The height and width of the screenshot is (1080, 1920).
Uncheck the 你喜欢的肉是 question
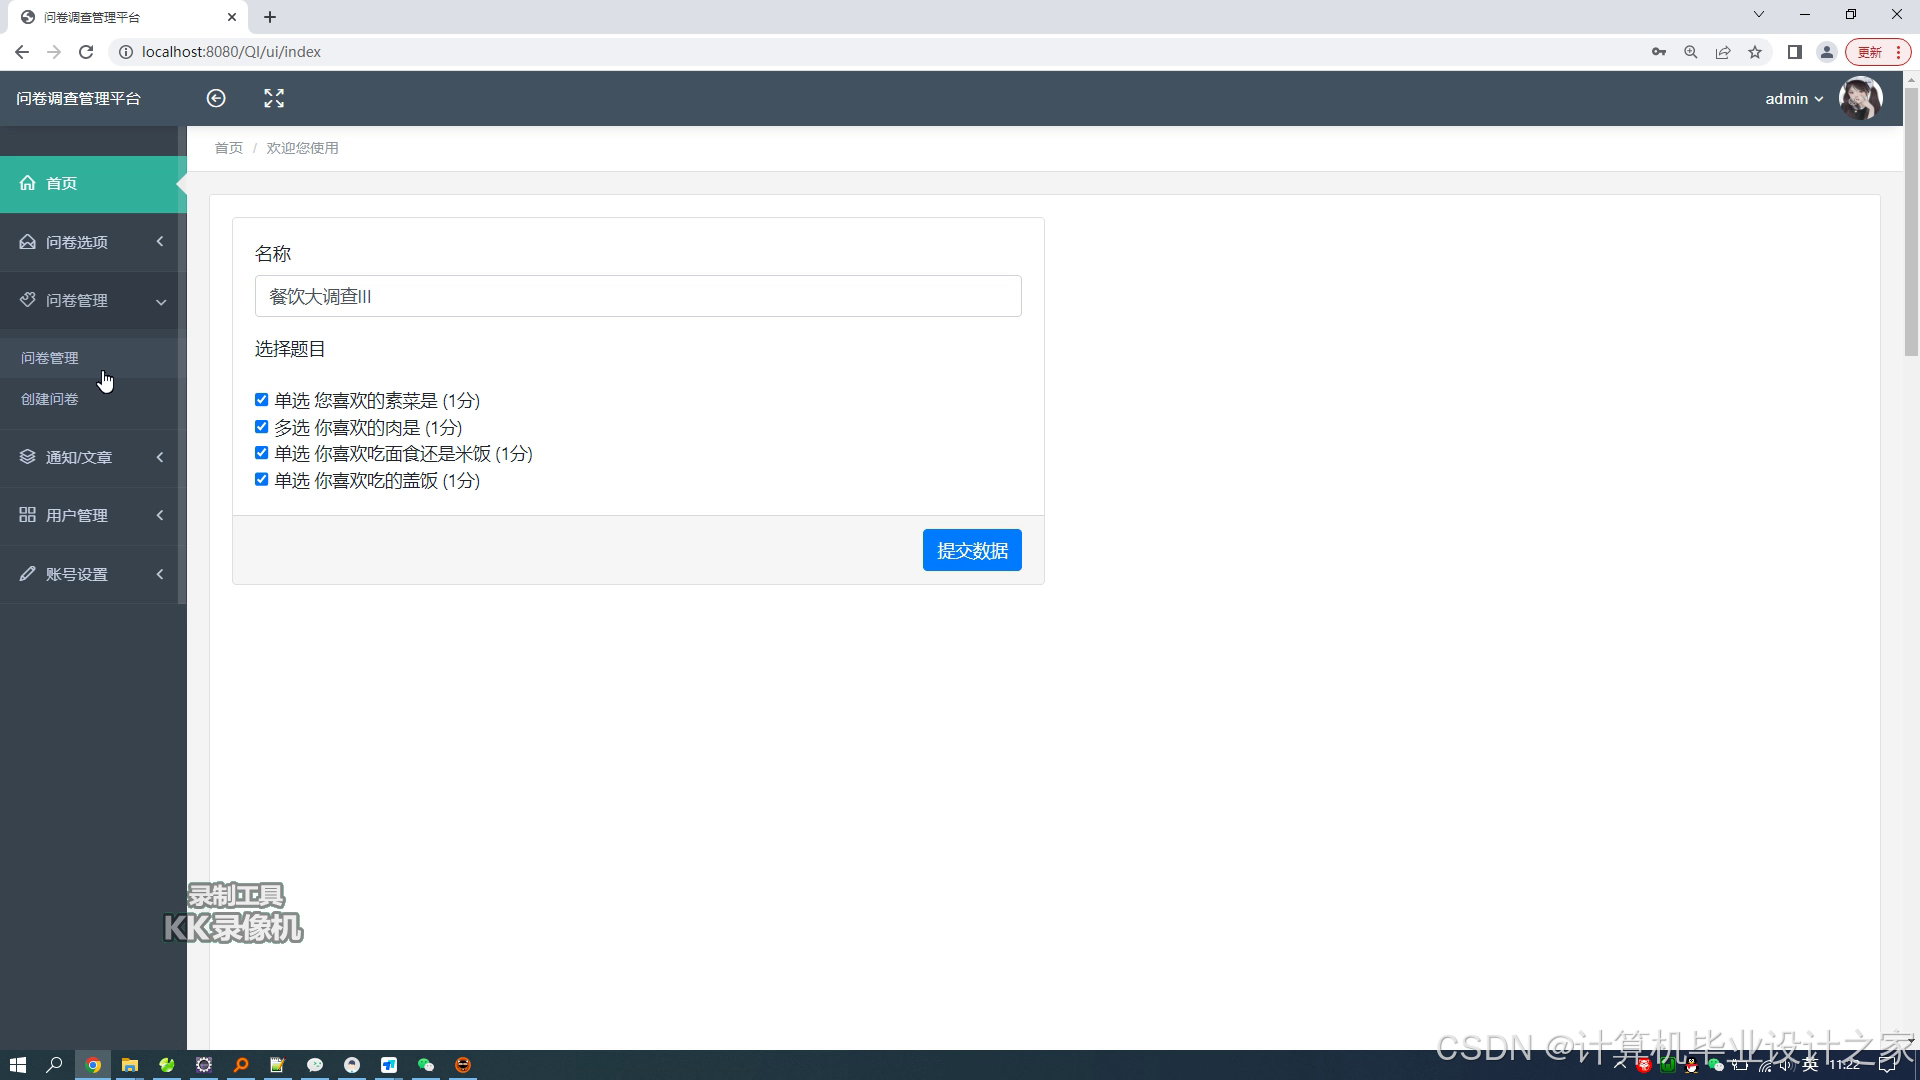261,427
